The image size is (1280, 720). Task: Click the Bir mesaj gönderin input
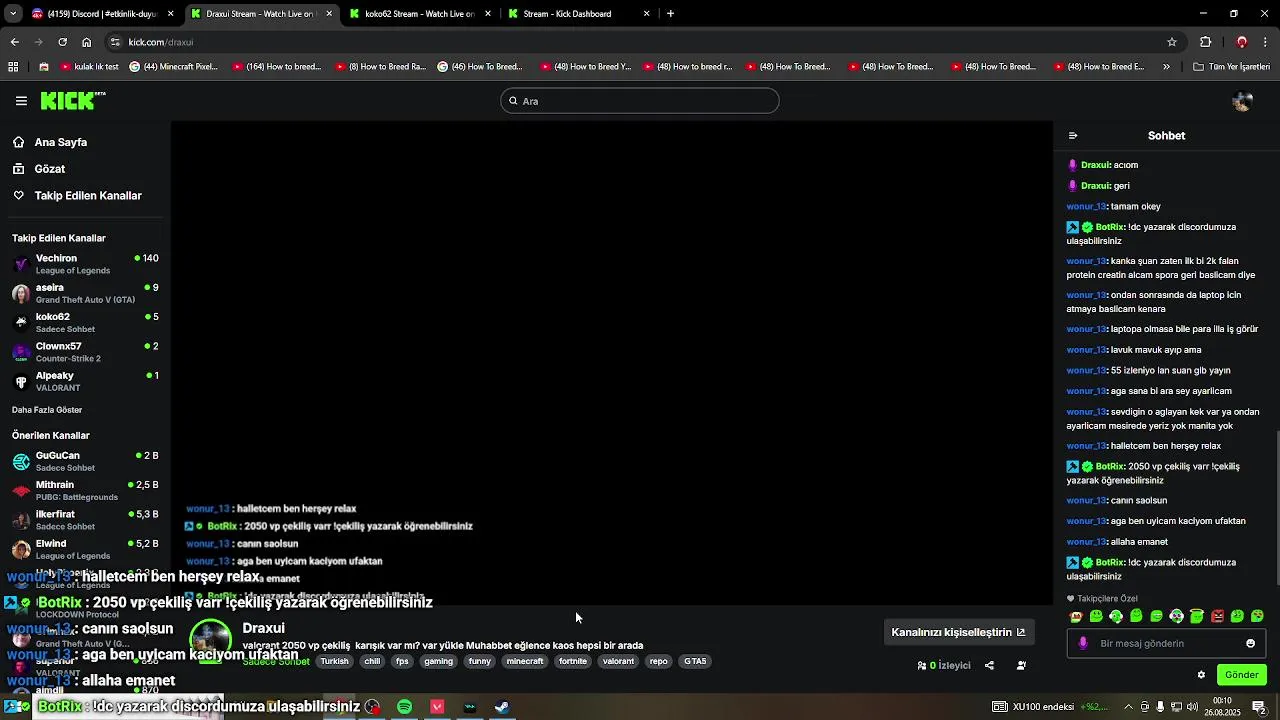coord(1166,643)
